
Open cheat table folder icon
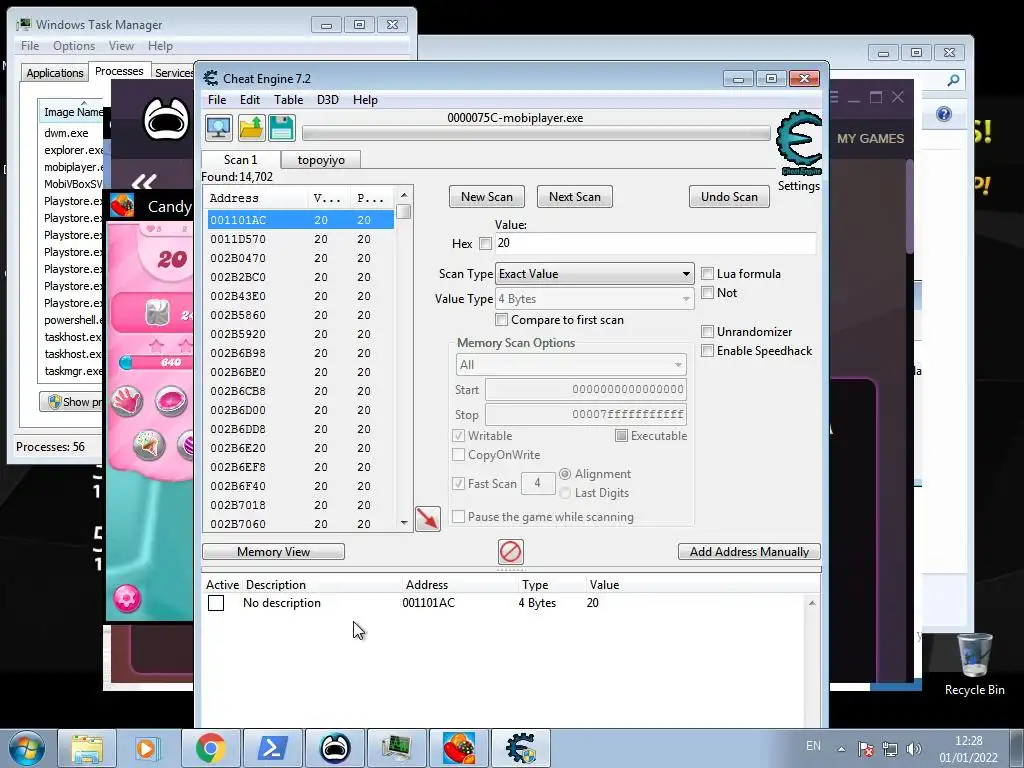click(x=251, y=128)
